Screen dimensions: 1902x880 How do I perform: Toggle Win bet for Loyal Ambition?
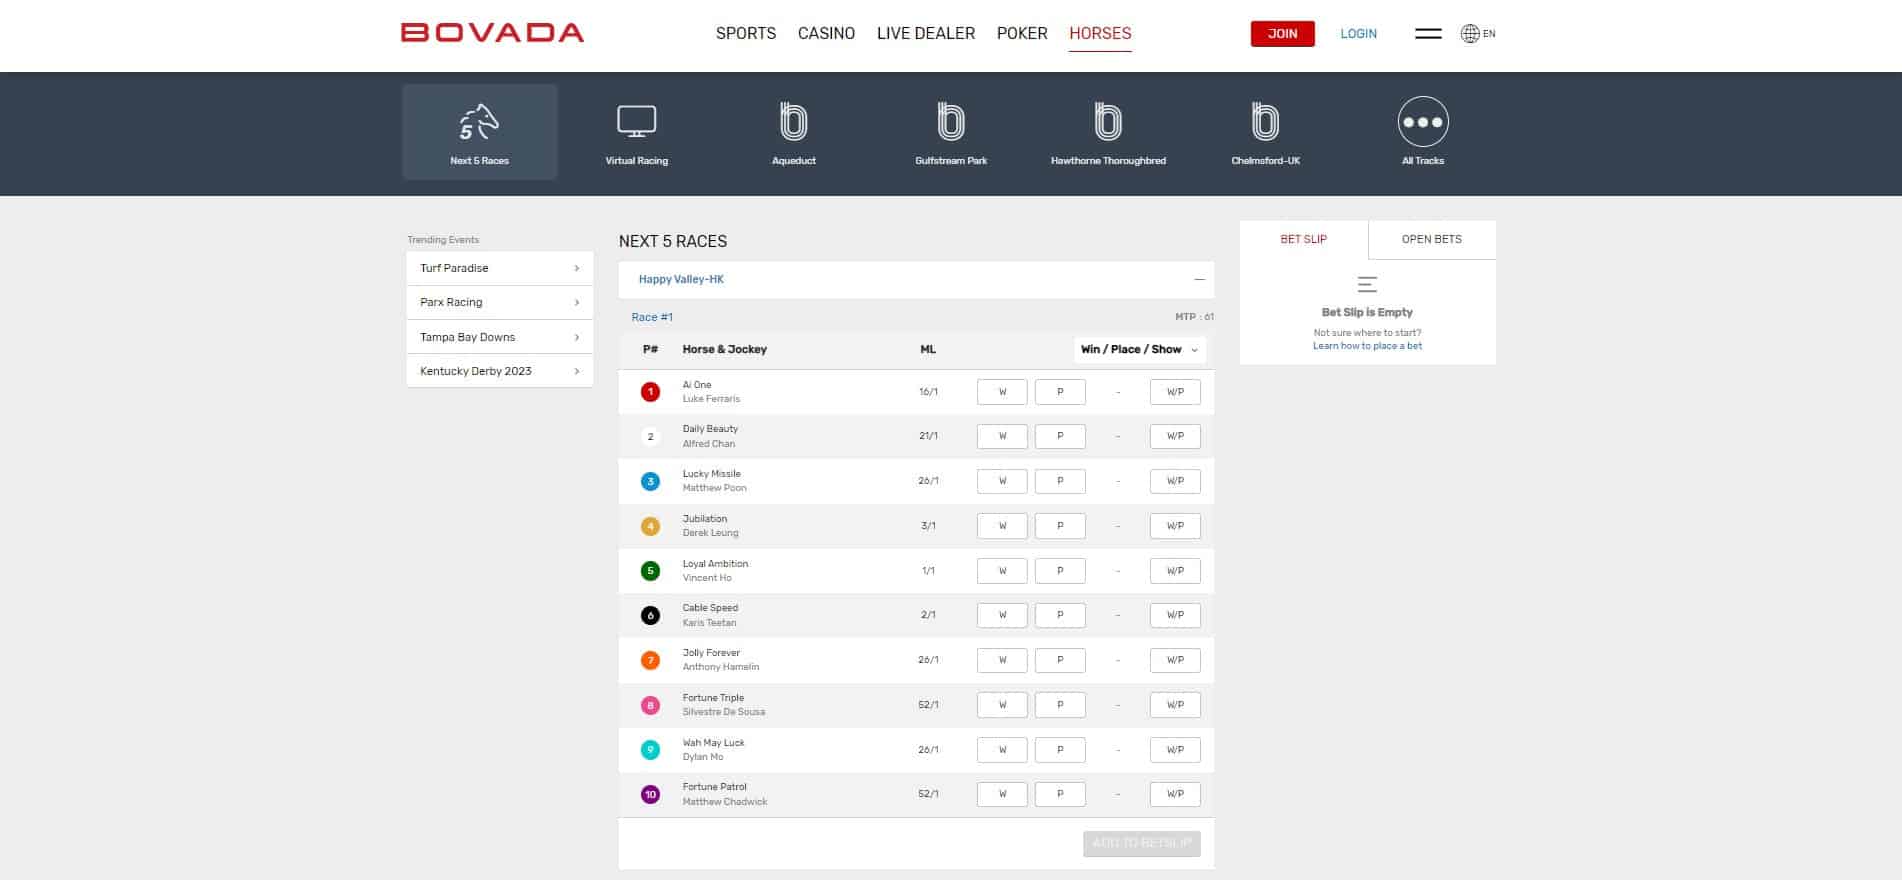(1002, 571)
